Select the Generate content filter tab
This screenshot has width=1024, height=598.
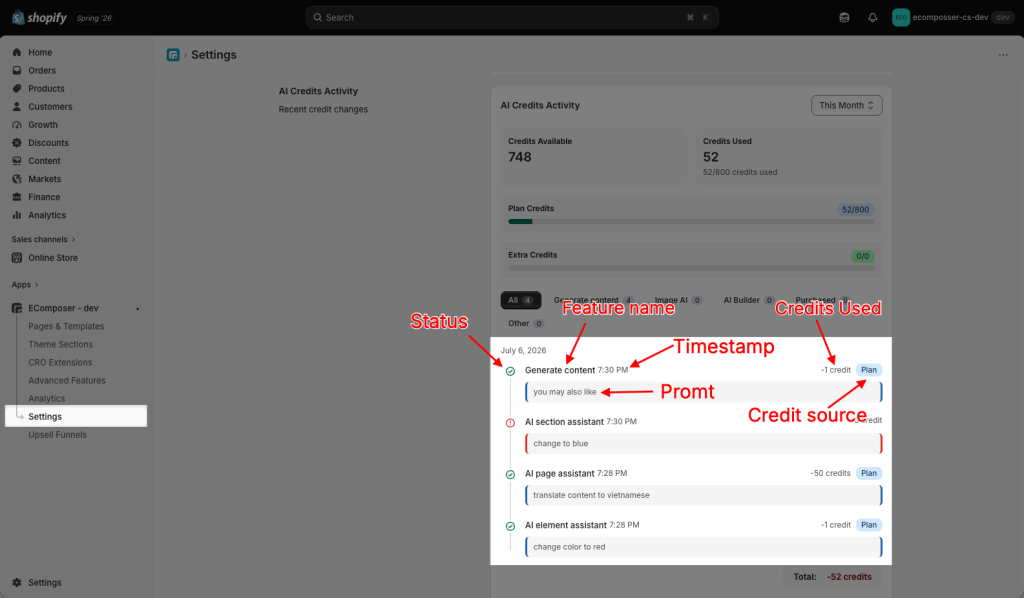click(x=594, y=300)
